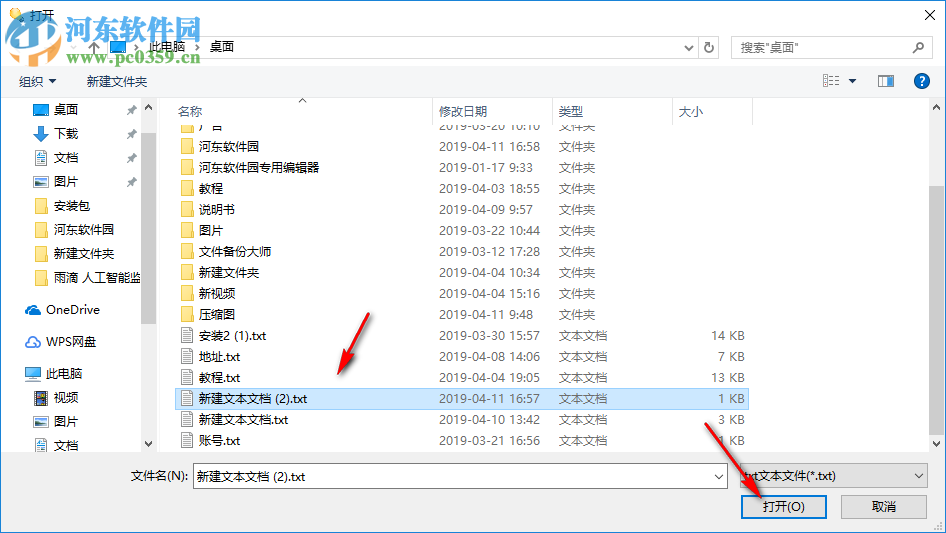Open 雨滴 人工智能 folder in sidebar
The width and height of the screenshot is (946, 533).
click(97, 278)
